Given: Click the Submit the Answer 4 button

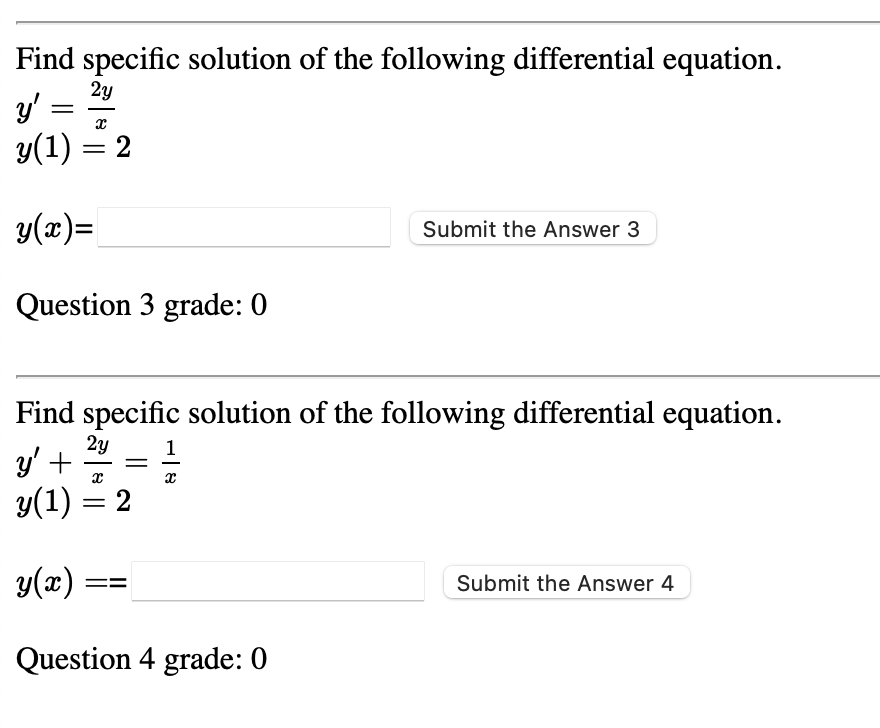Looking at the screenshot, I should (x=566, y=583).
